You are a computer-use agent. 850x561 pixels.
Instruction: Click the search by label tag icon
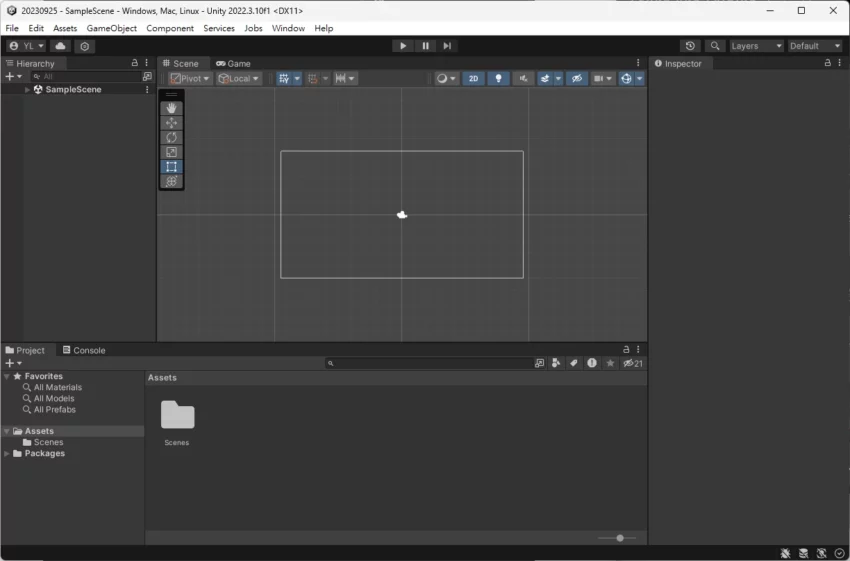point(574,363)
